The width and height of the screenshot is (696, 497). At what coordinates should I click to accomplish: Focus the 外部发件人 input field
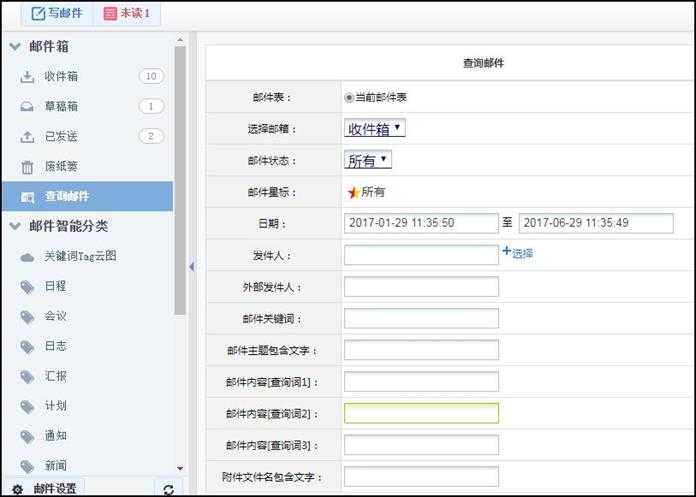[421, 287]
